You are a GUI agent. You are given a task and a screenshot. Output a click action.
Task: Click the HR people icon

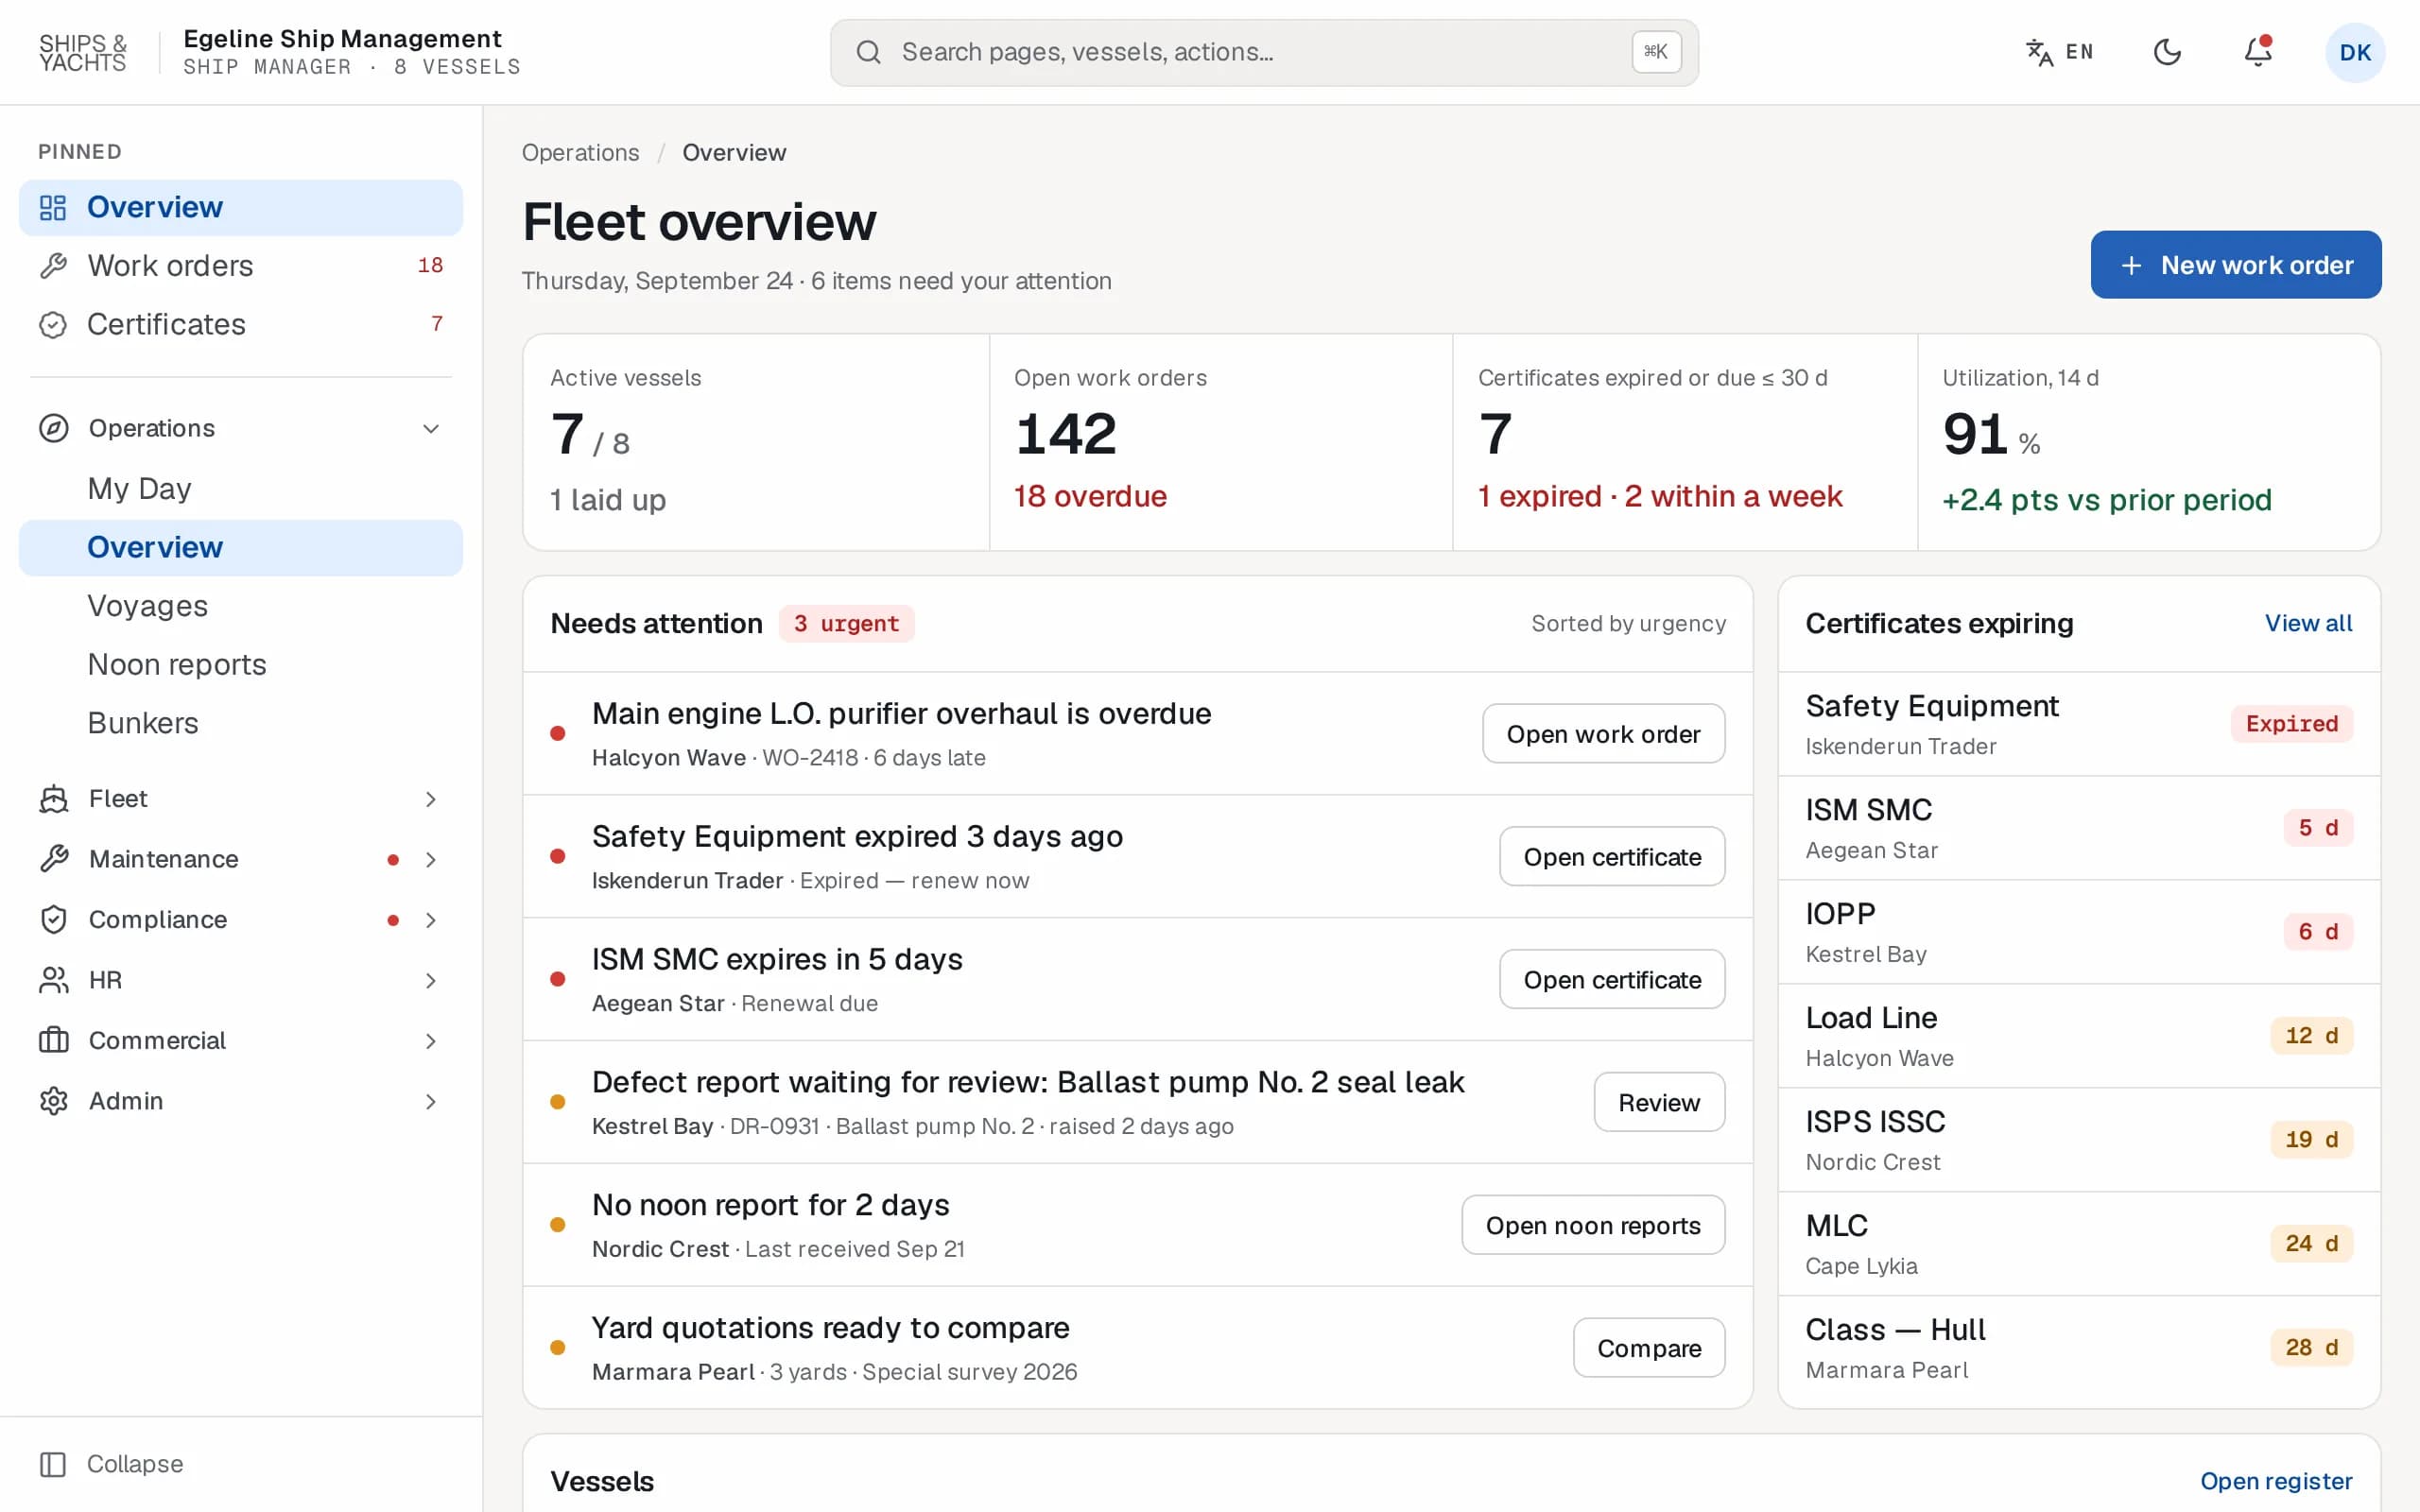click(x=53, y=980)
